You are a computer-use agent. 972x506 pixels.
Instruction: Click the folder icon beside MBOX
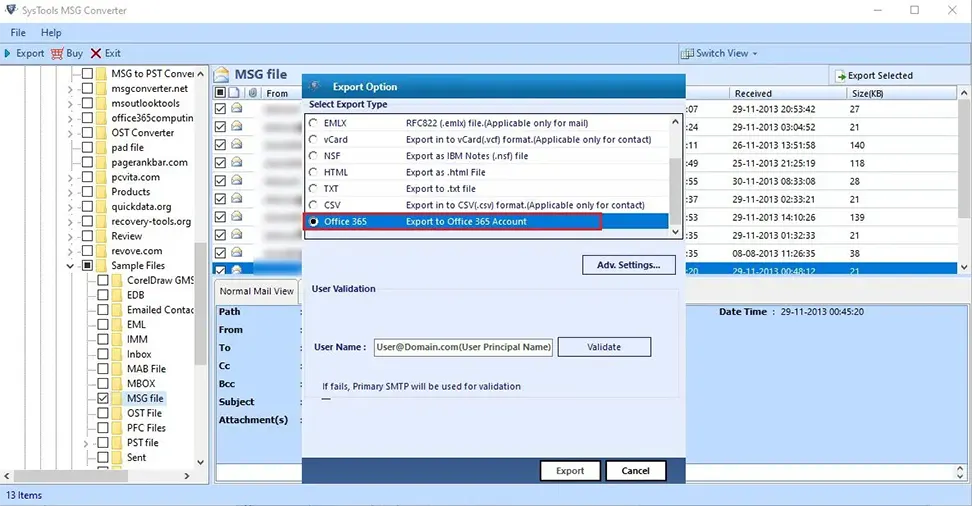(x=117, y=384)
